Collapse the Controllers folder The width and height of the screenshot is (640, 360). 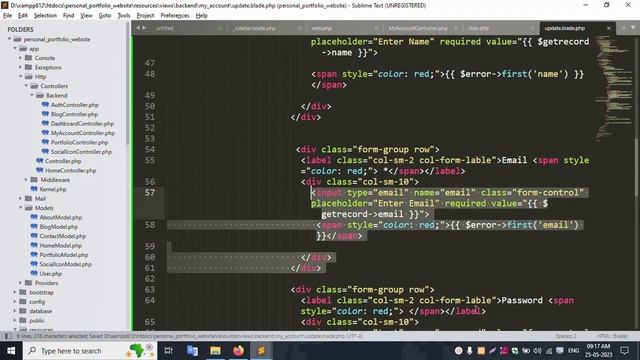point(27,86)
